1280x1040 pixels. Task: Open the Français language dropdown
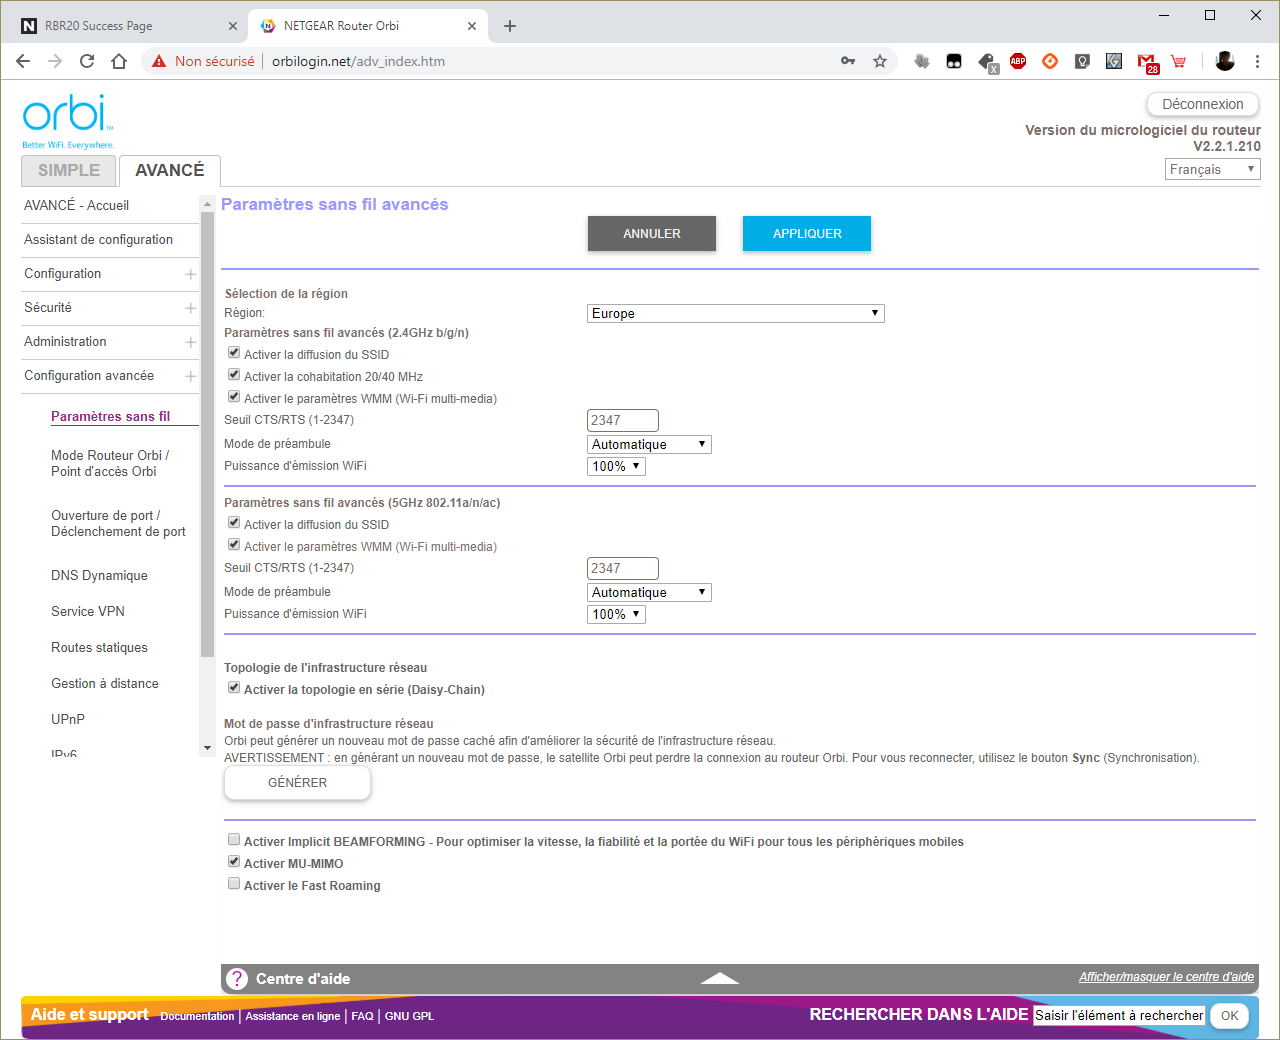[1213, 169]
